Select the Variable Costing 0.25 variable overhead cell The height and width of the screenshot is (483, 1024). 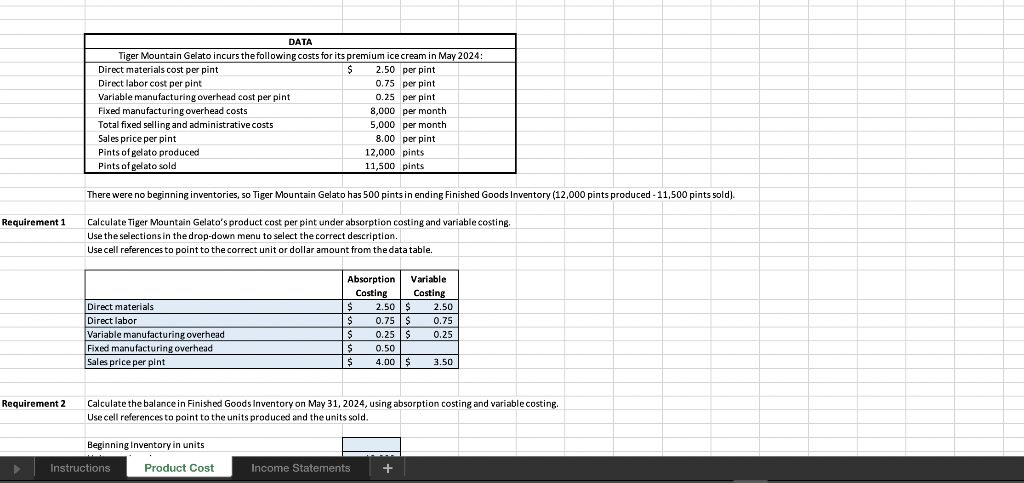429,334
